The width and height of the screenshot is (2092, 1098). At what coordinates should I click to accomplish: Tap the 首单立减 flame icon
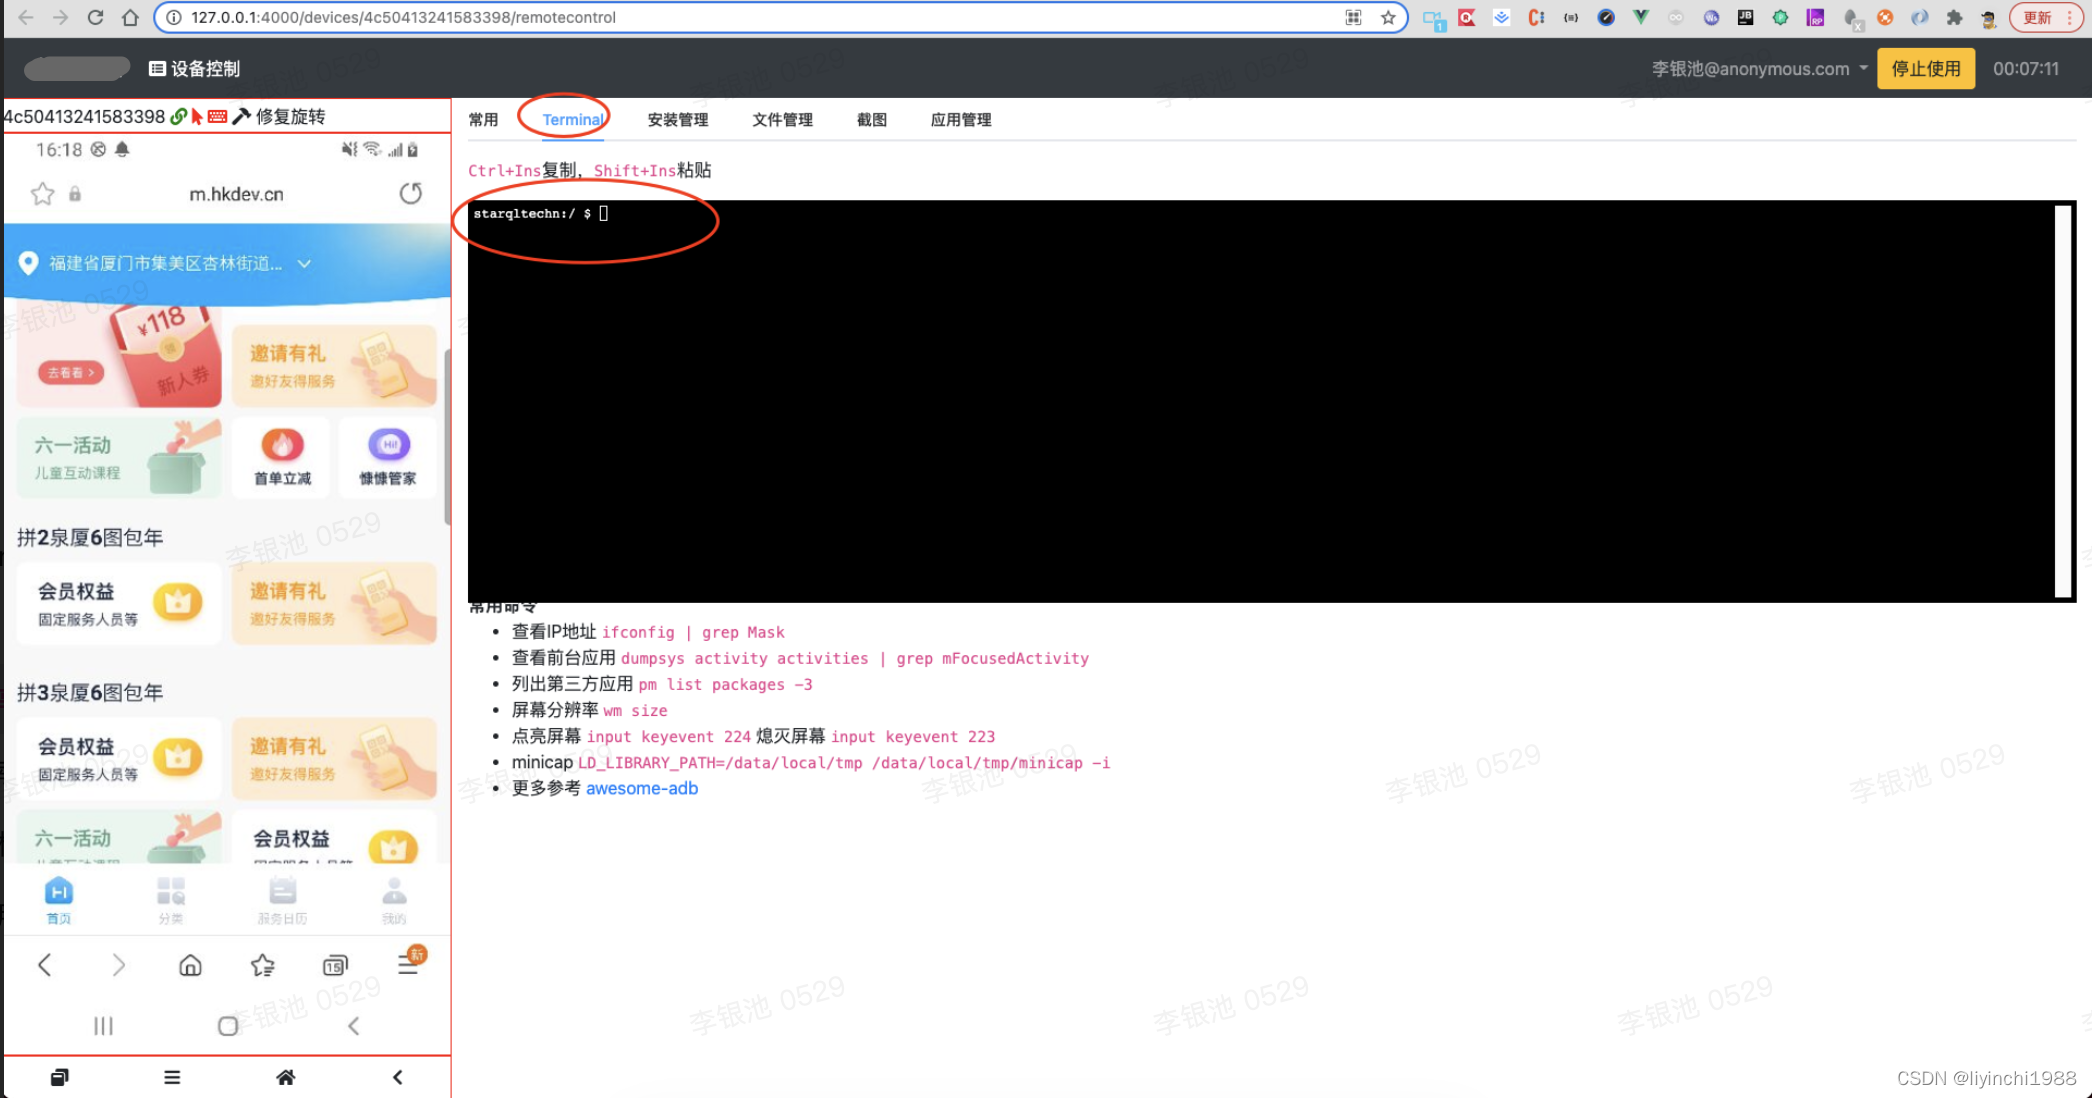point(282,445)
